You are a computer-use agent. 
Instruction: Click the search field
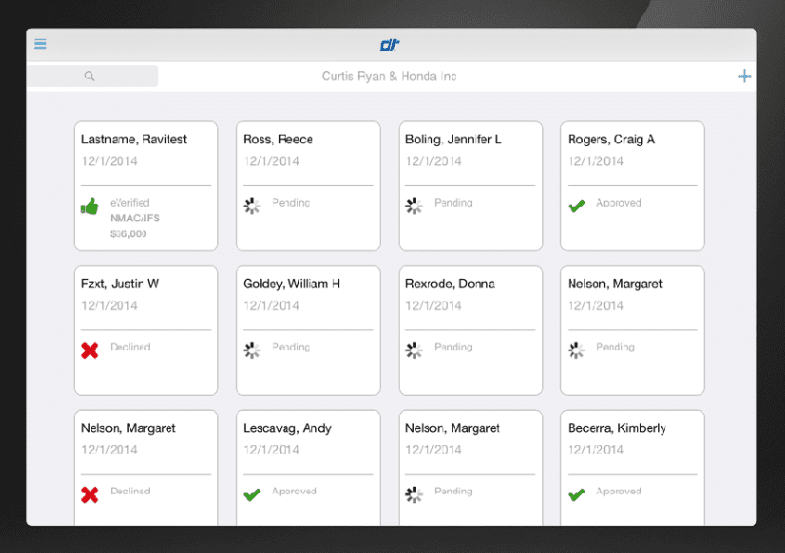[x=92, y=76]
